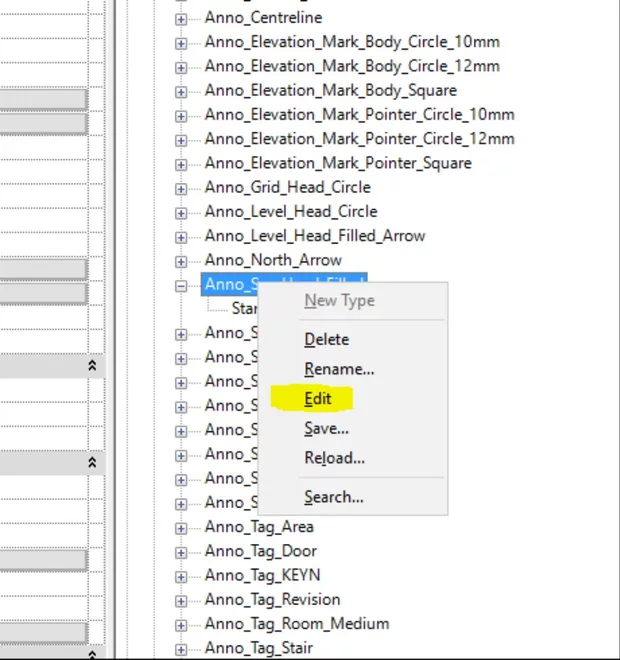Viewport: 620px width, 660px height.
Task: Open Search... from the context menu
Action: (334, 497)
